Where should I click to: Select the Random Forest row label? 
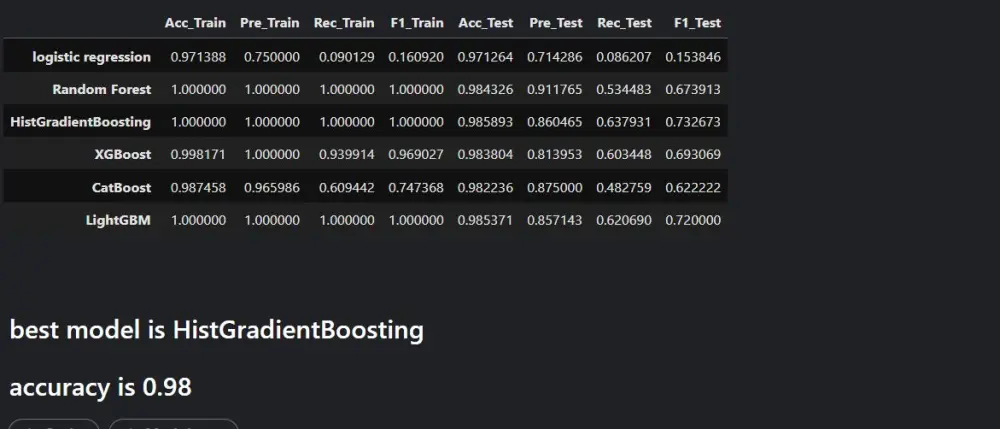point(101,90)
